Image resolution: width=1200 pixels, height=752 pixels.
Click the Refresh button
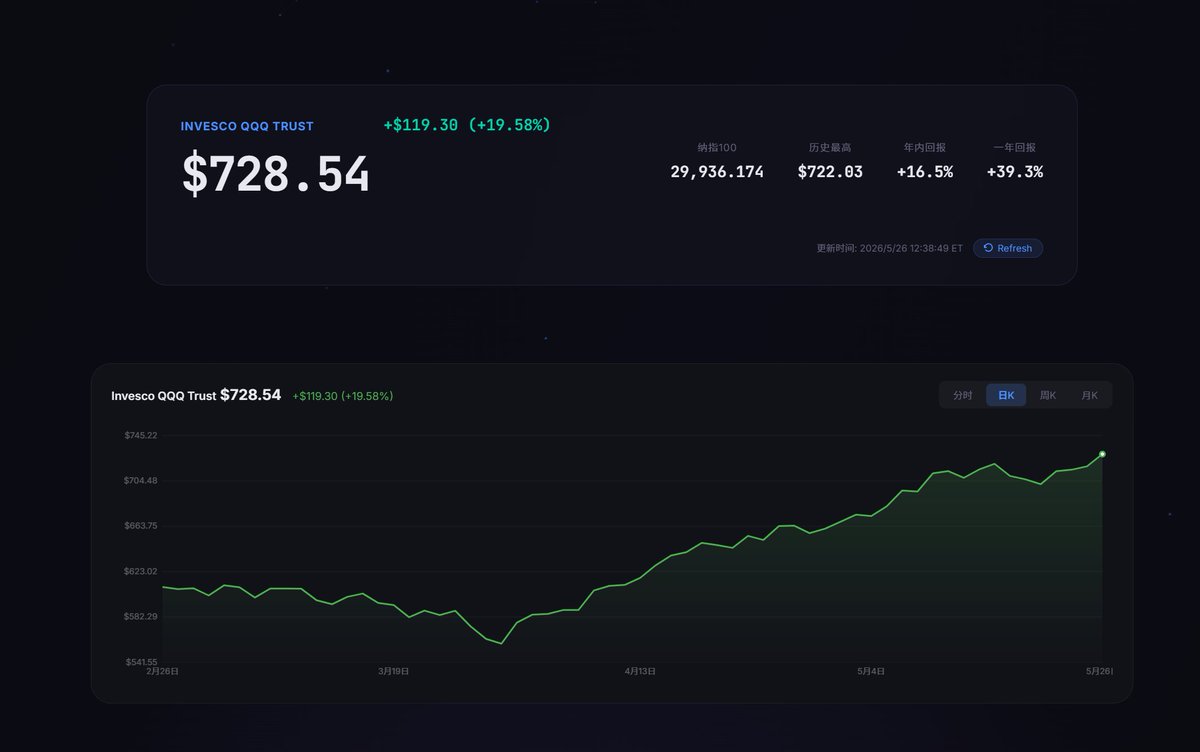coord(1008,248)
